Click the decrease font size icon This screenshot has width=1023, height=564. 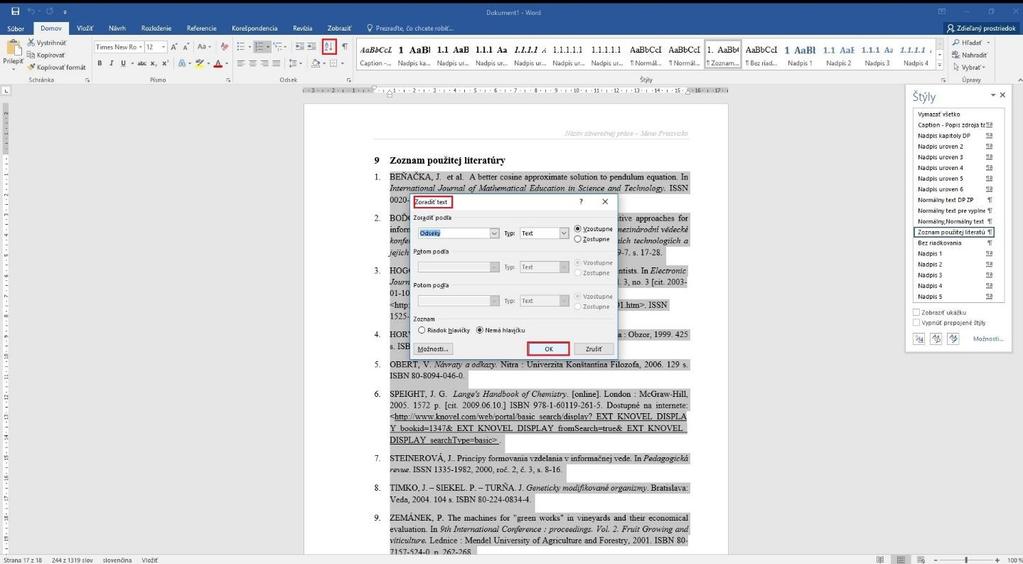(186, 47)
